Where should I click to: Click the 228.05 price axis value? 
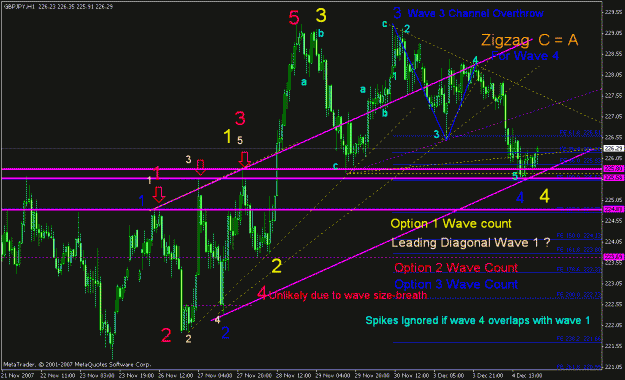613,75
